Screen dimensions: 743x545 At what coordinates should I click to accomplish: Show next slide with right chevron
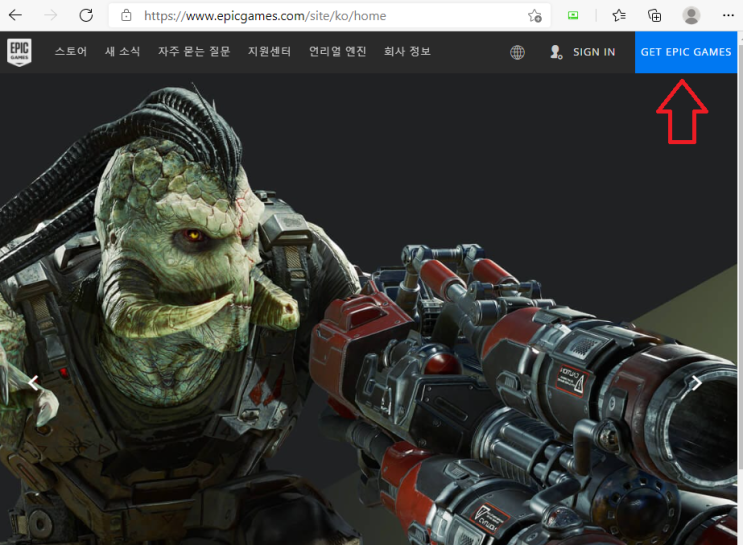[696, 382]
